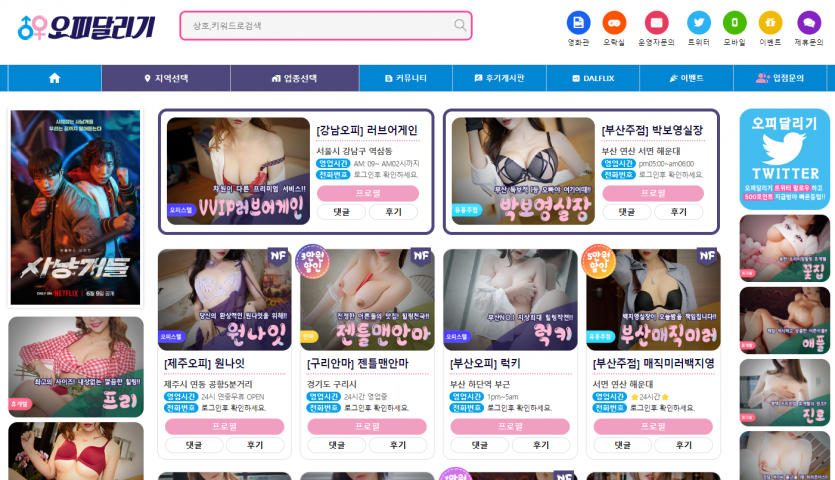This screenshot has width=835, height=480.
Task: Click the 운영자문의 mail icon
Action: [656, 23]
